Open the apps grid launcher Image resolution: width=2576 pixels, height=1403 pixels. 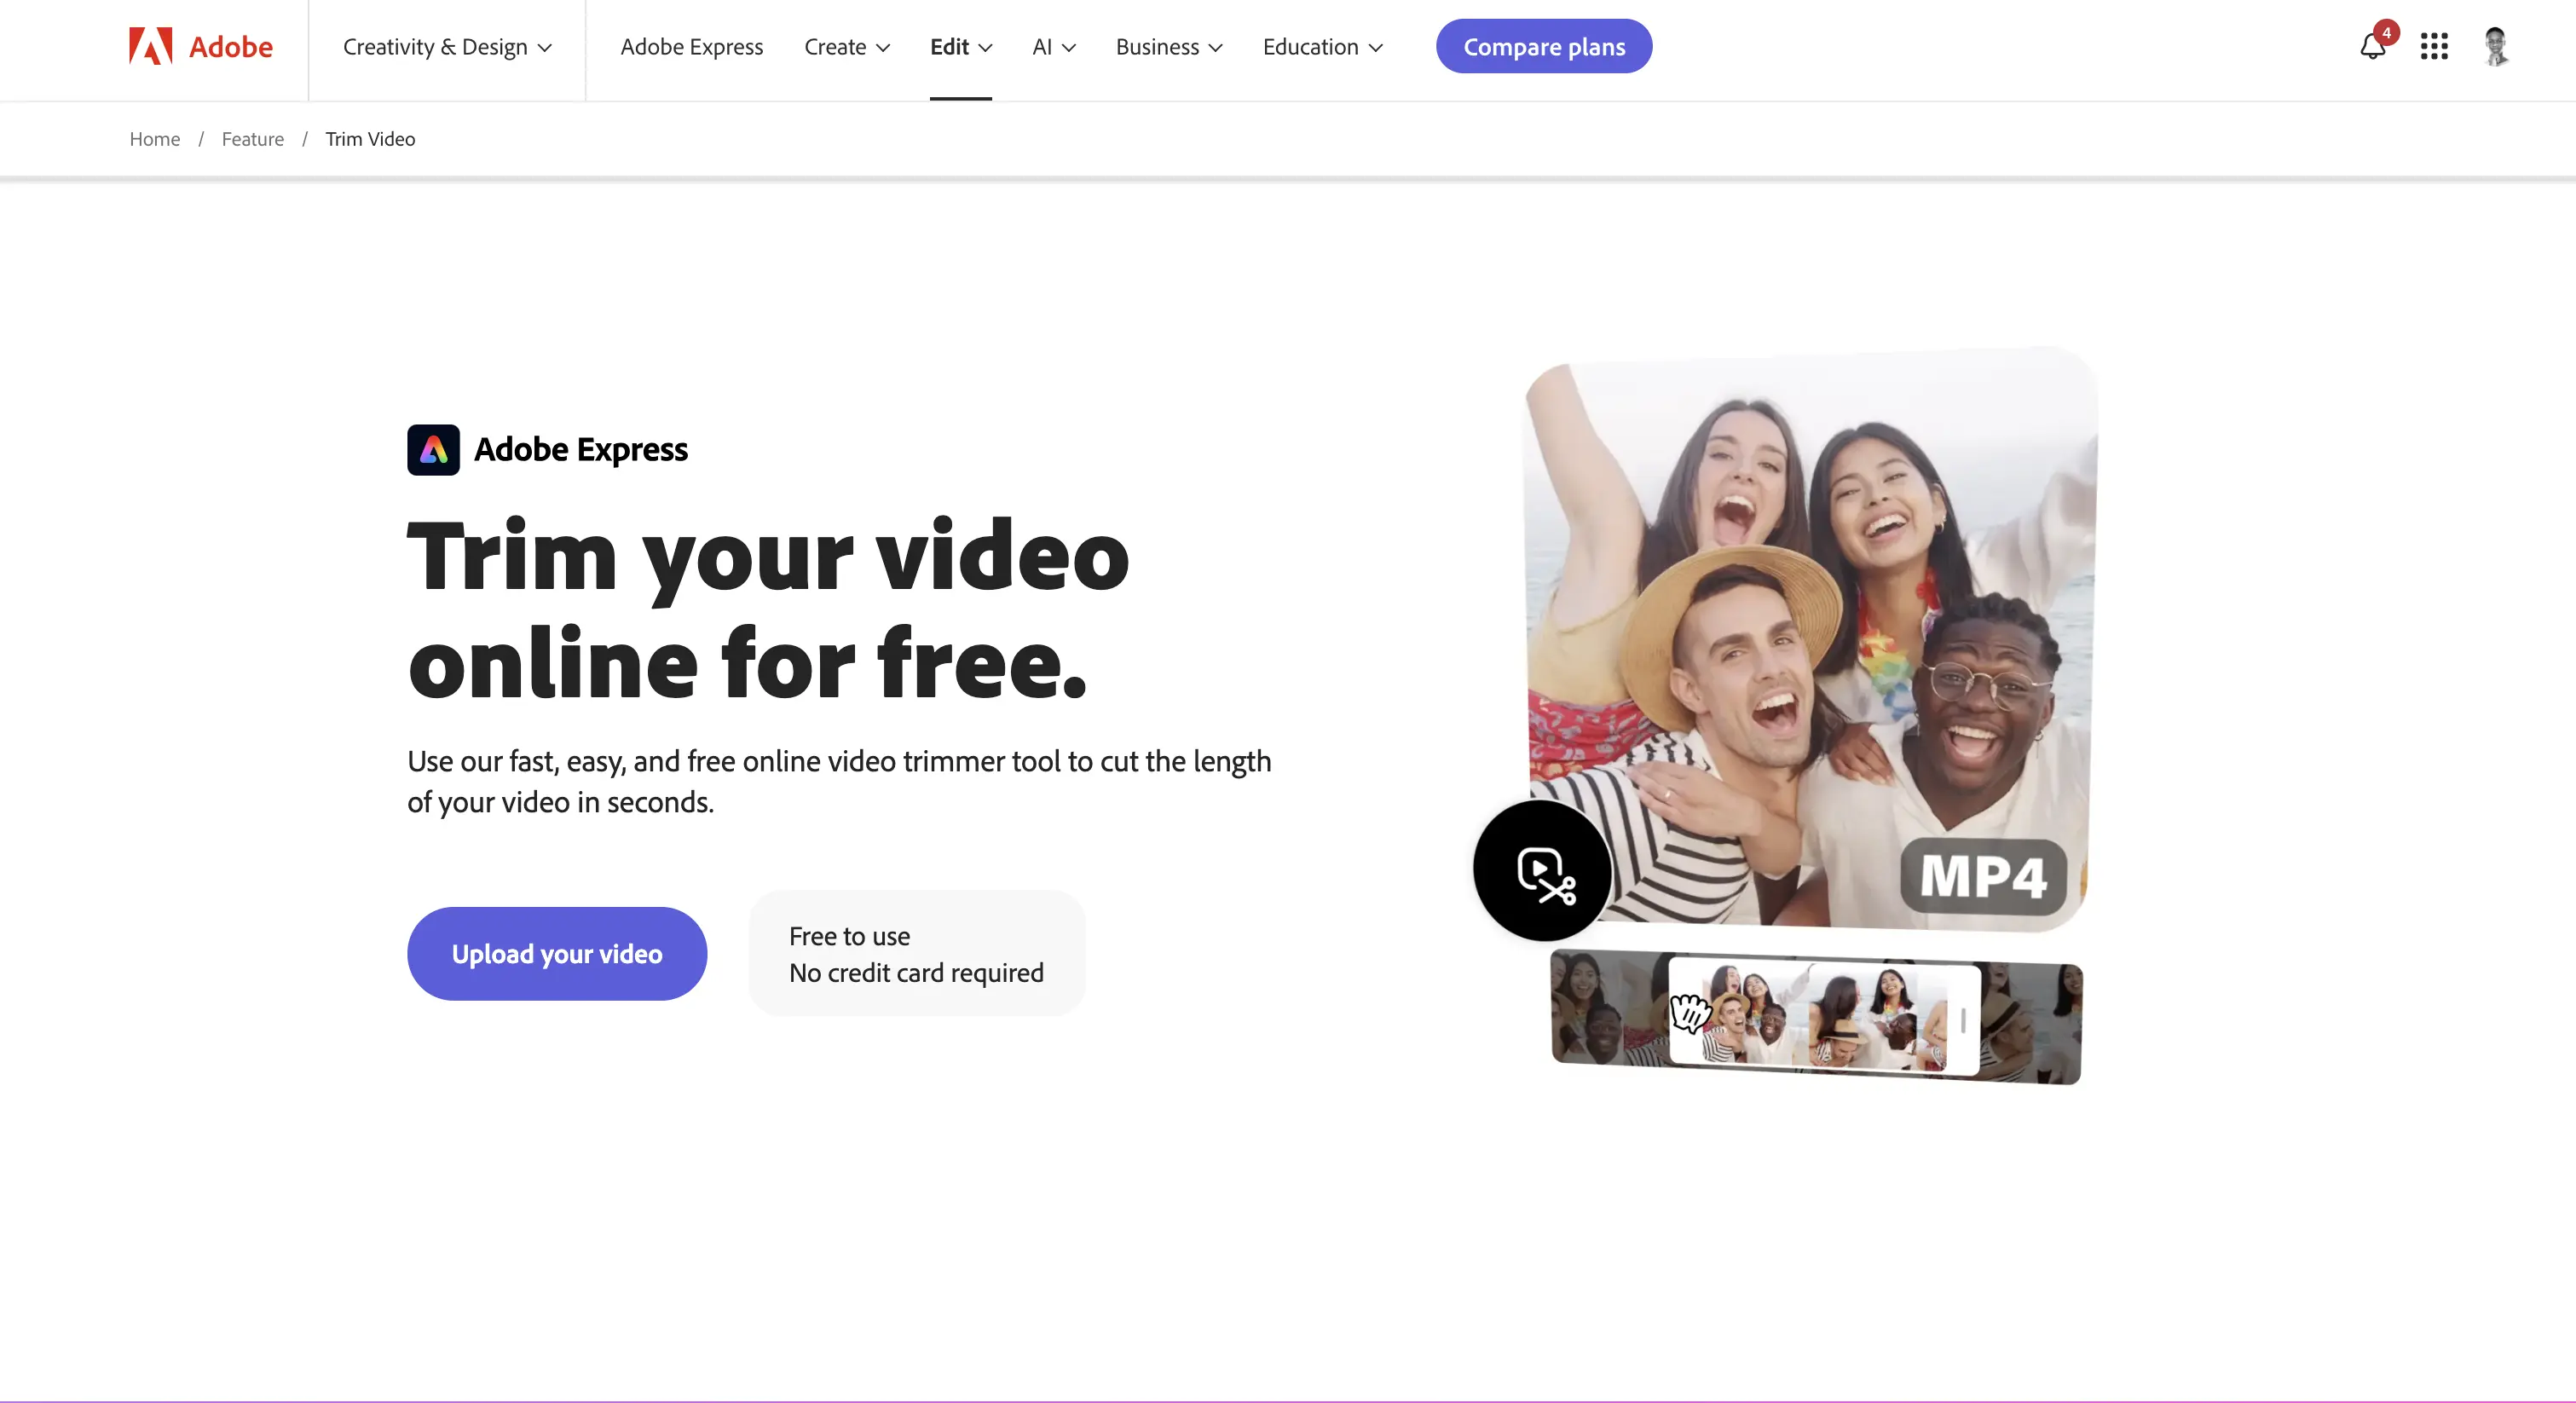click(2434, 46)
